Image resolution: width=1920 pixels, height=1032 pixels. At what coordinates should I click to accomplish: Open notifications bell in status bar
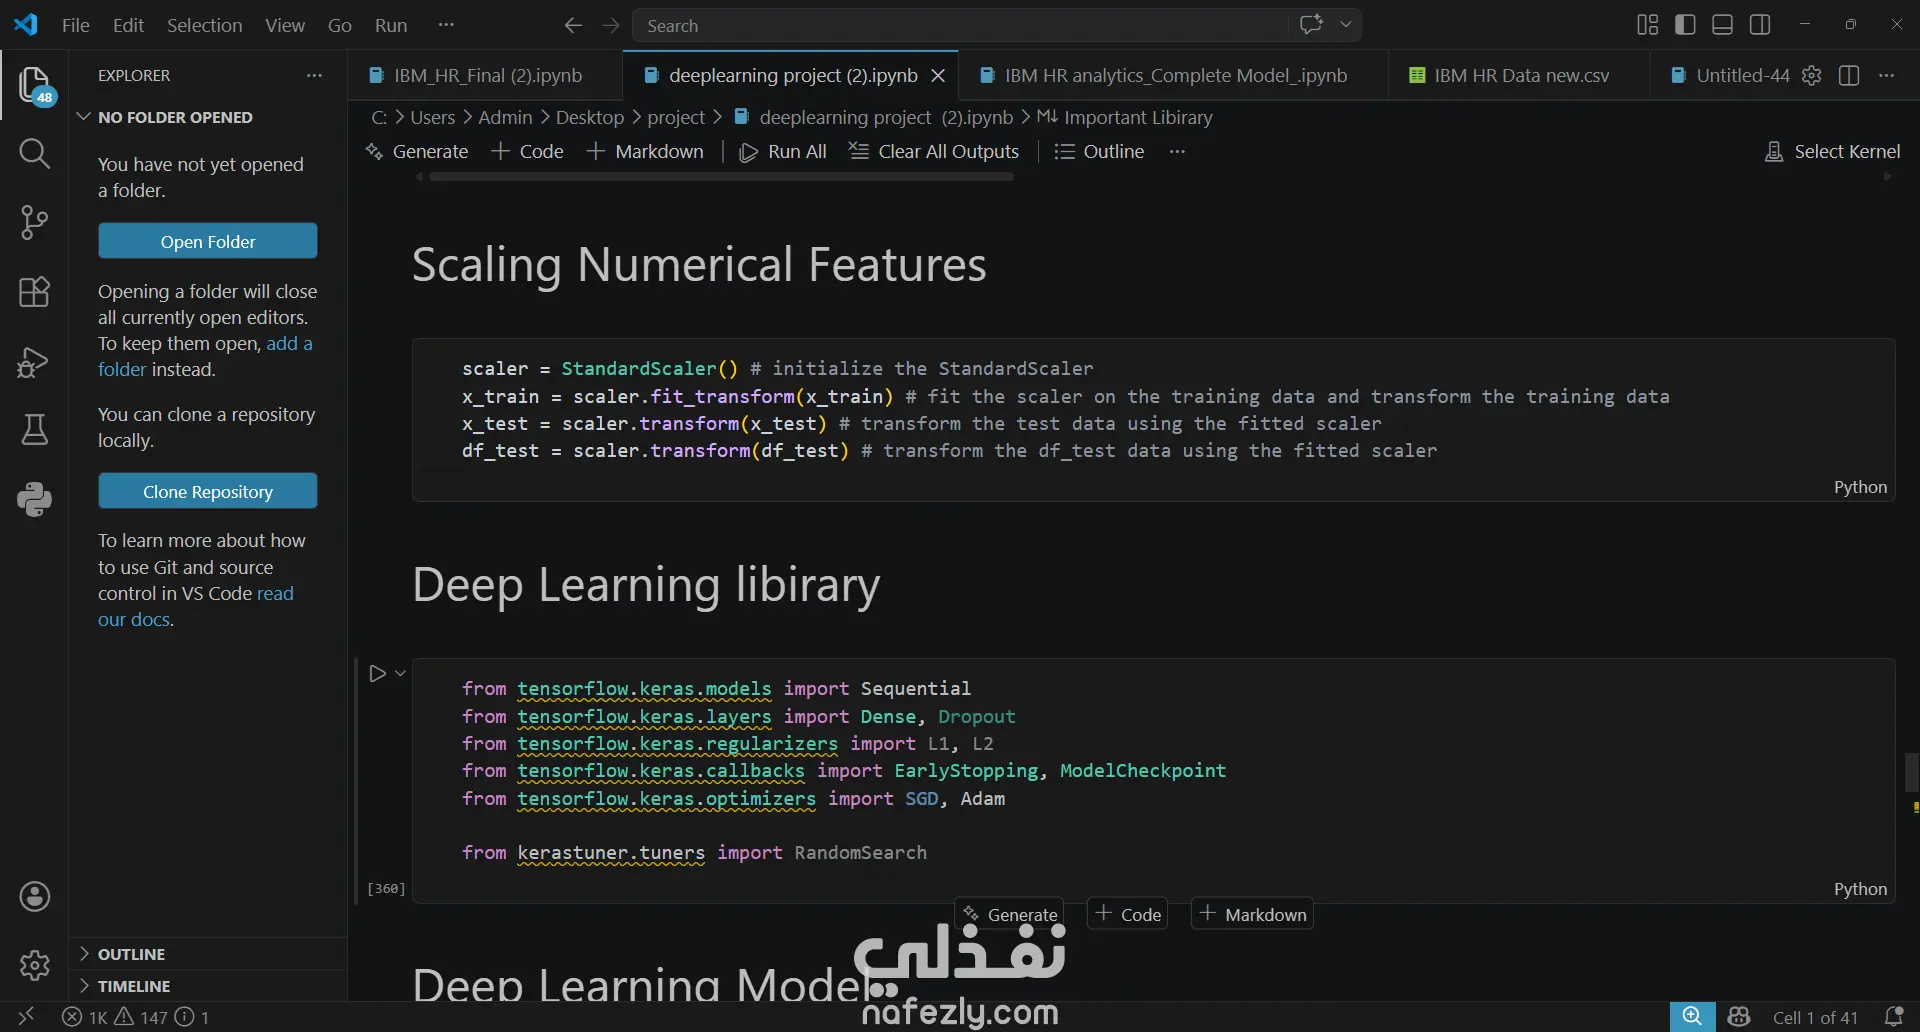tap(1893, 1017)
